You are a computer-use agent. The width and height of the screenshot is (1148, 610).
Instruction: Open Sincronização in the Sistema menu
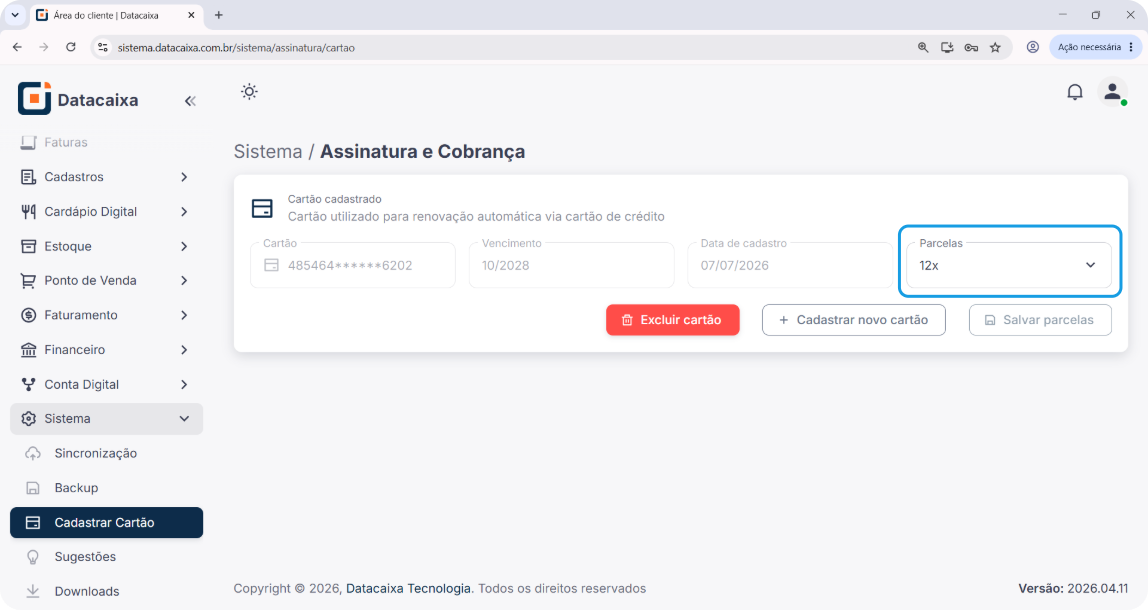click(106, 453)
